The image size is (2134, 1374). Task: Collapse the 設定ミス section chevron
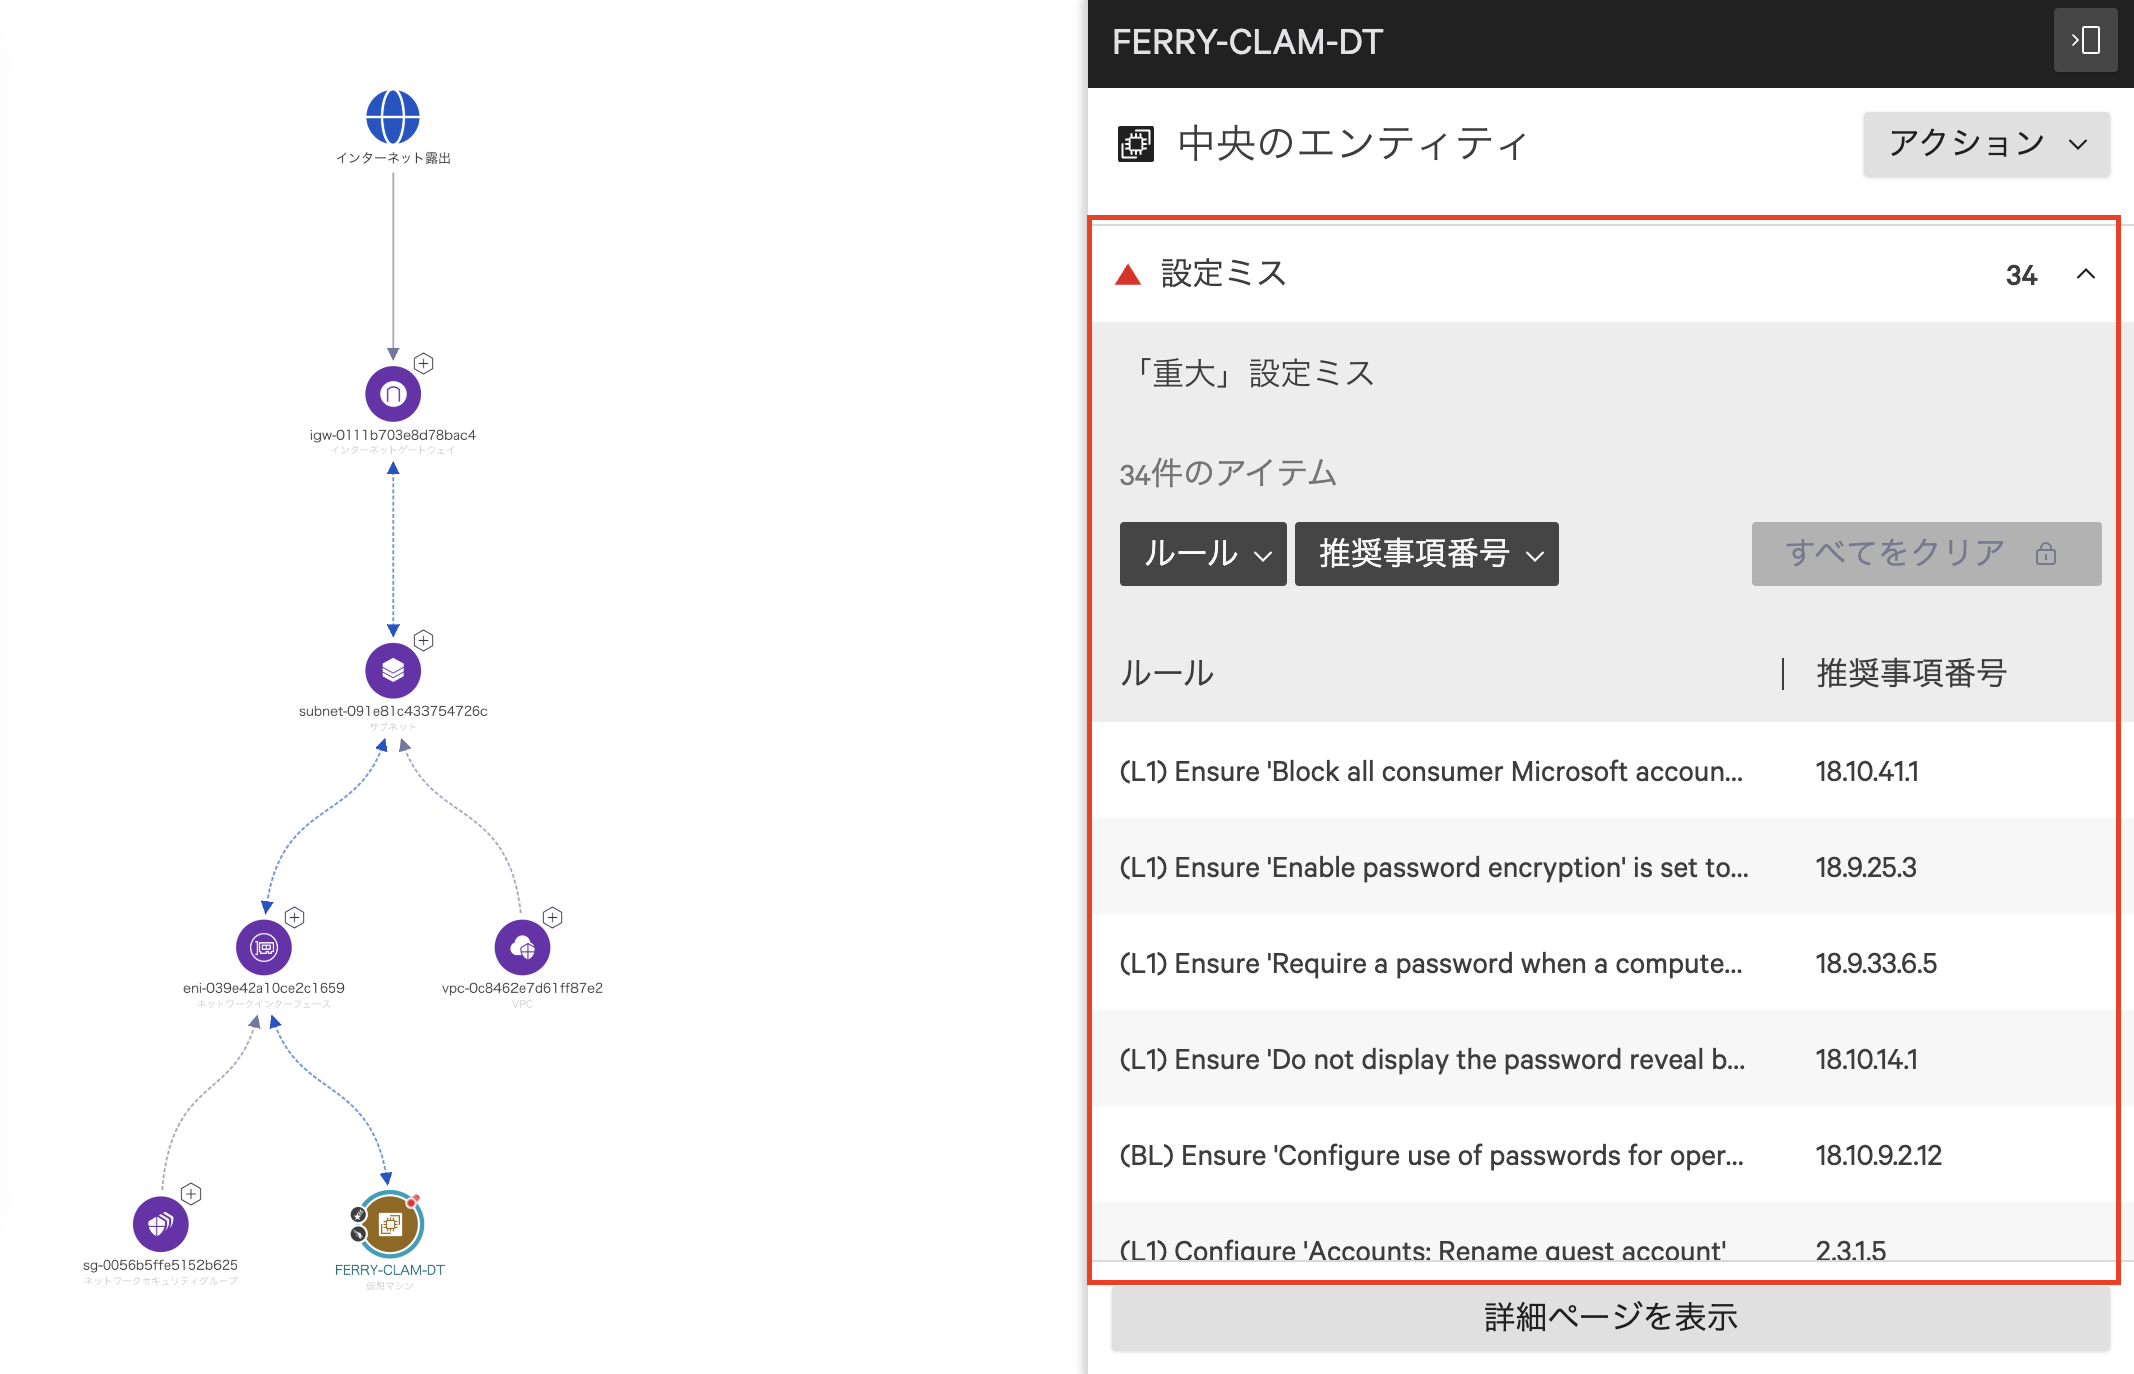[x=2086, y=274]
